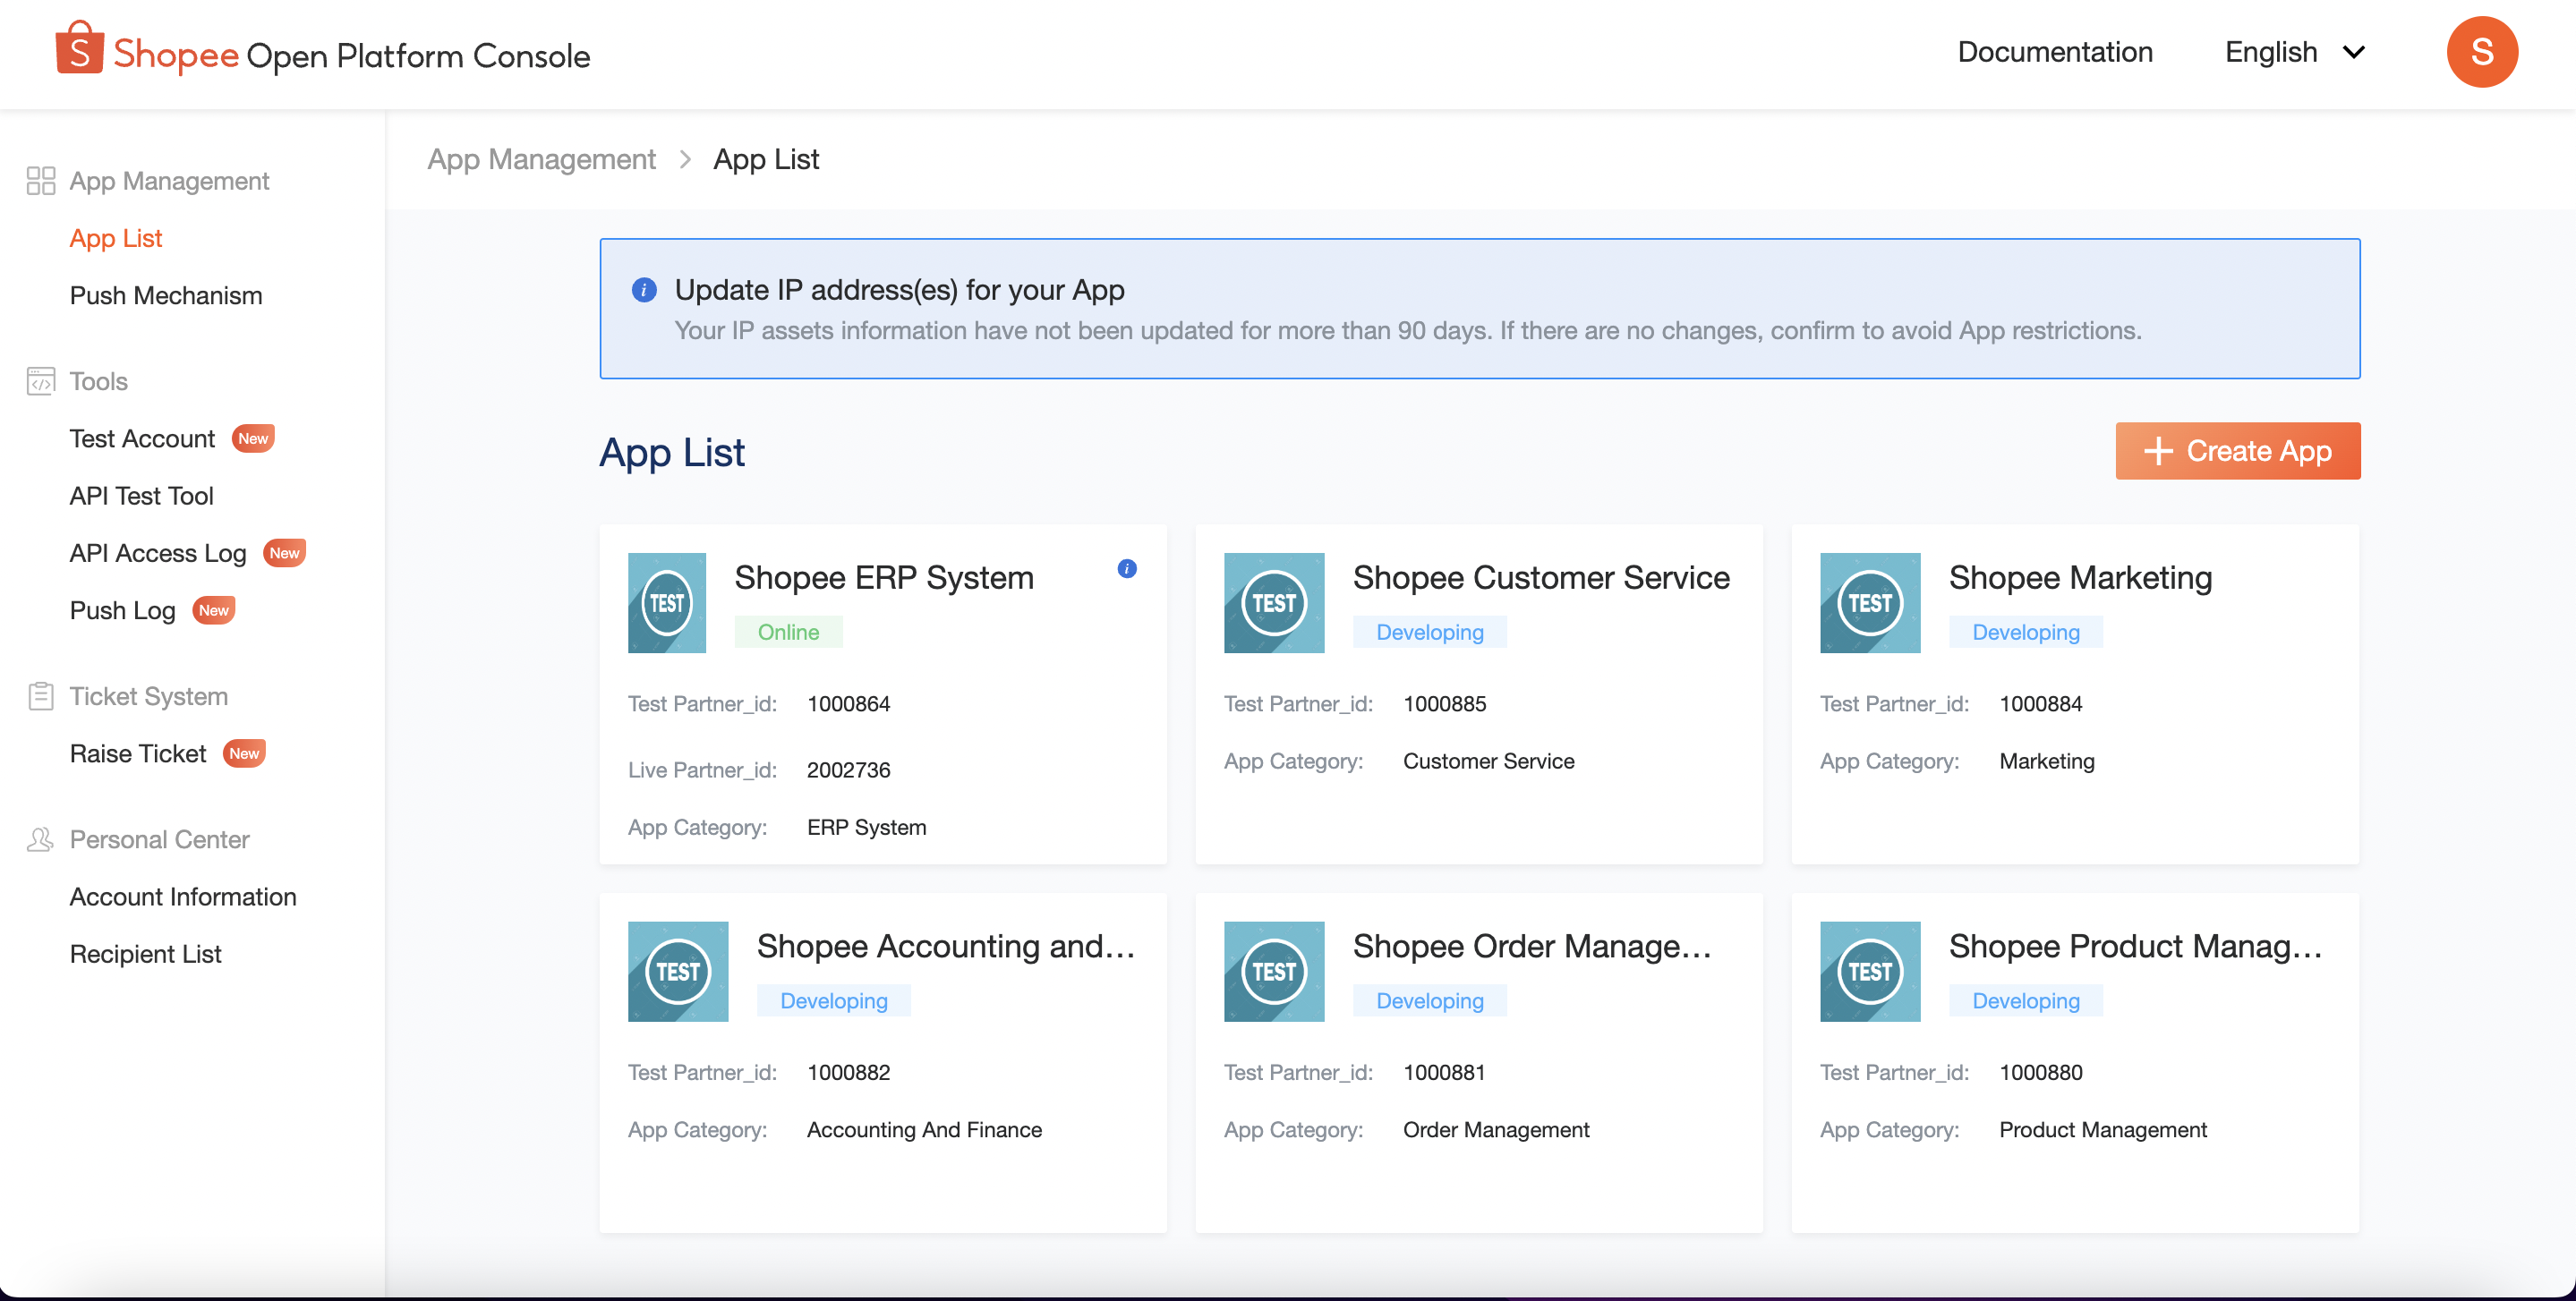Click the Shopee shopping bag logo
Screen dimensions: 2576x1301
click(x=79, y=48)
